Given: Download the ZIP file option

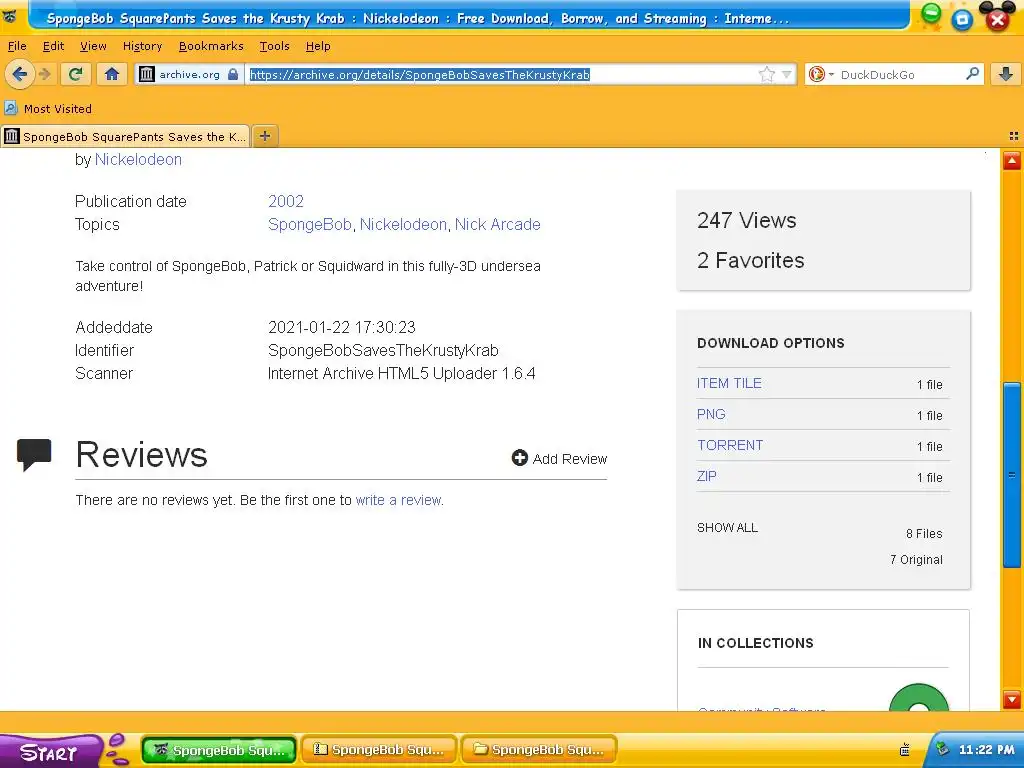Looking at the screenshot, I should [x=707, y=476].
